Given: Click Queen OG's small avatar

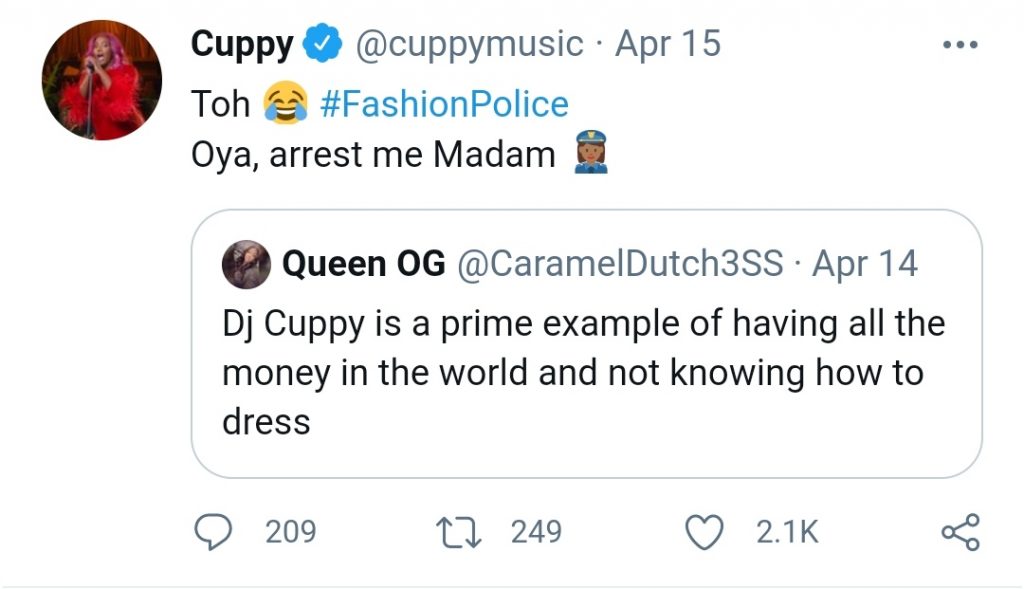Looking at the screenshot, I should pos(245,264).
